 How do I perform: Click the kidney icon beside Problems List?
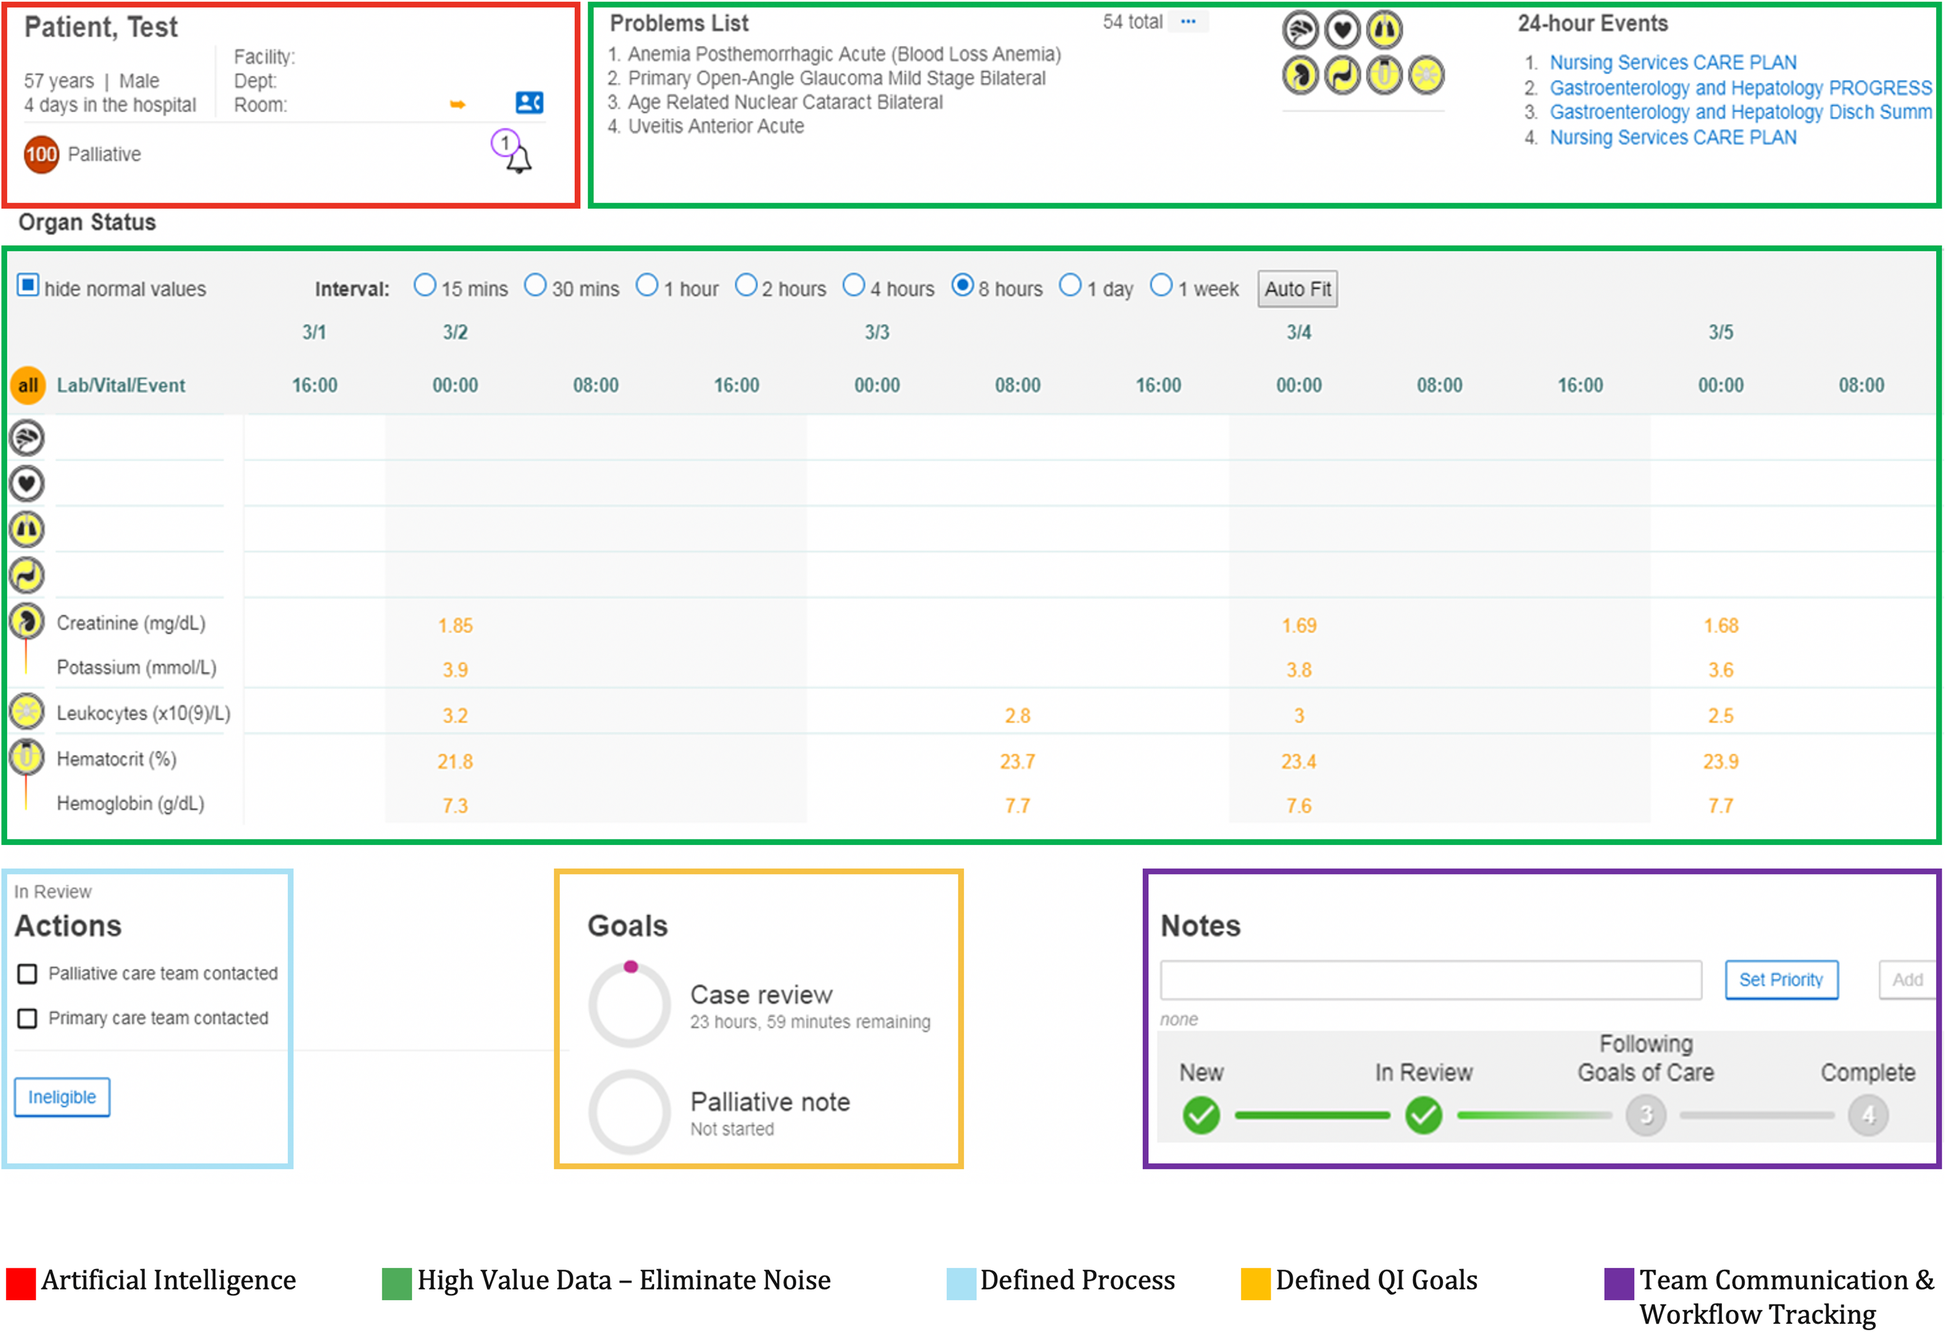1300,75
